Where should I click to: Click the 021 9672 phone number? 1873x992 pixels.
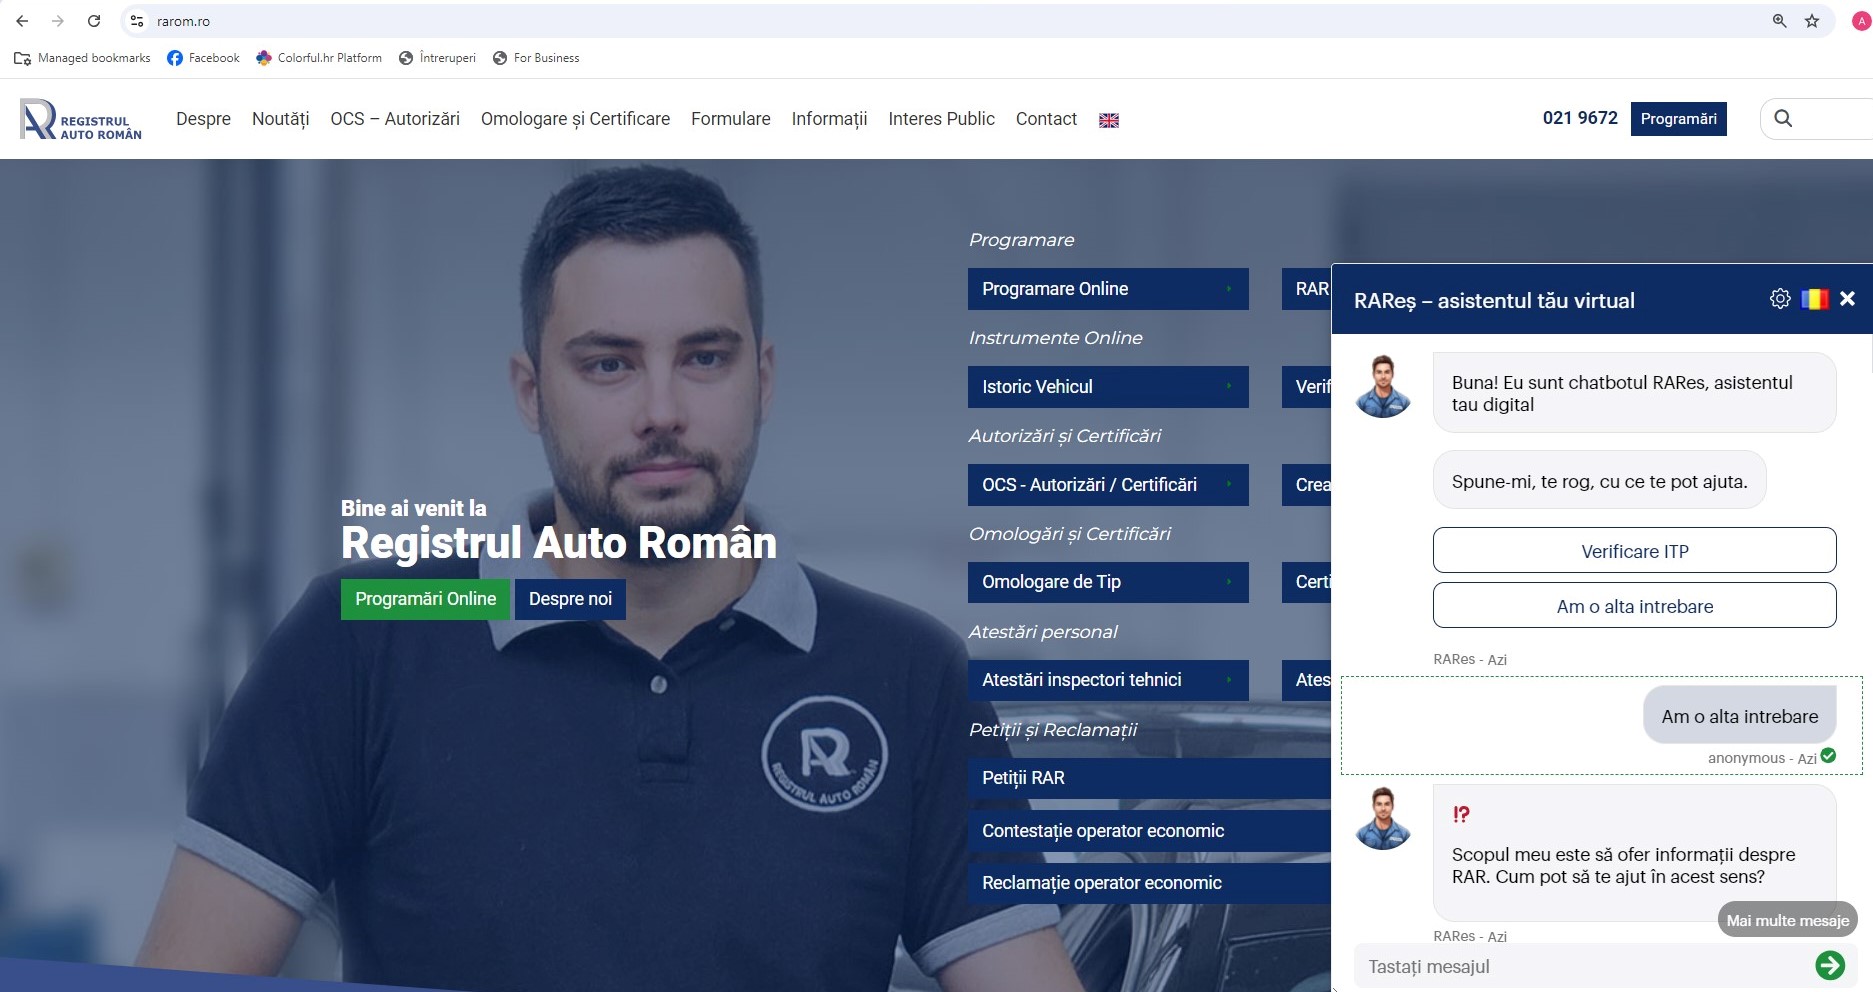pyautogui.click(x=1580, y=118)
